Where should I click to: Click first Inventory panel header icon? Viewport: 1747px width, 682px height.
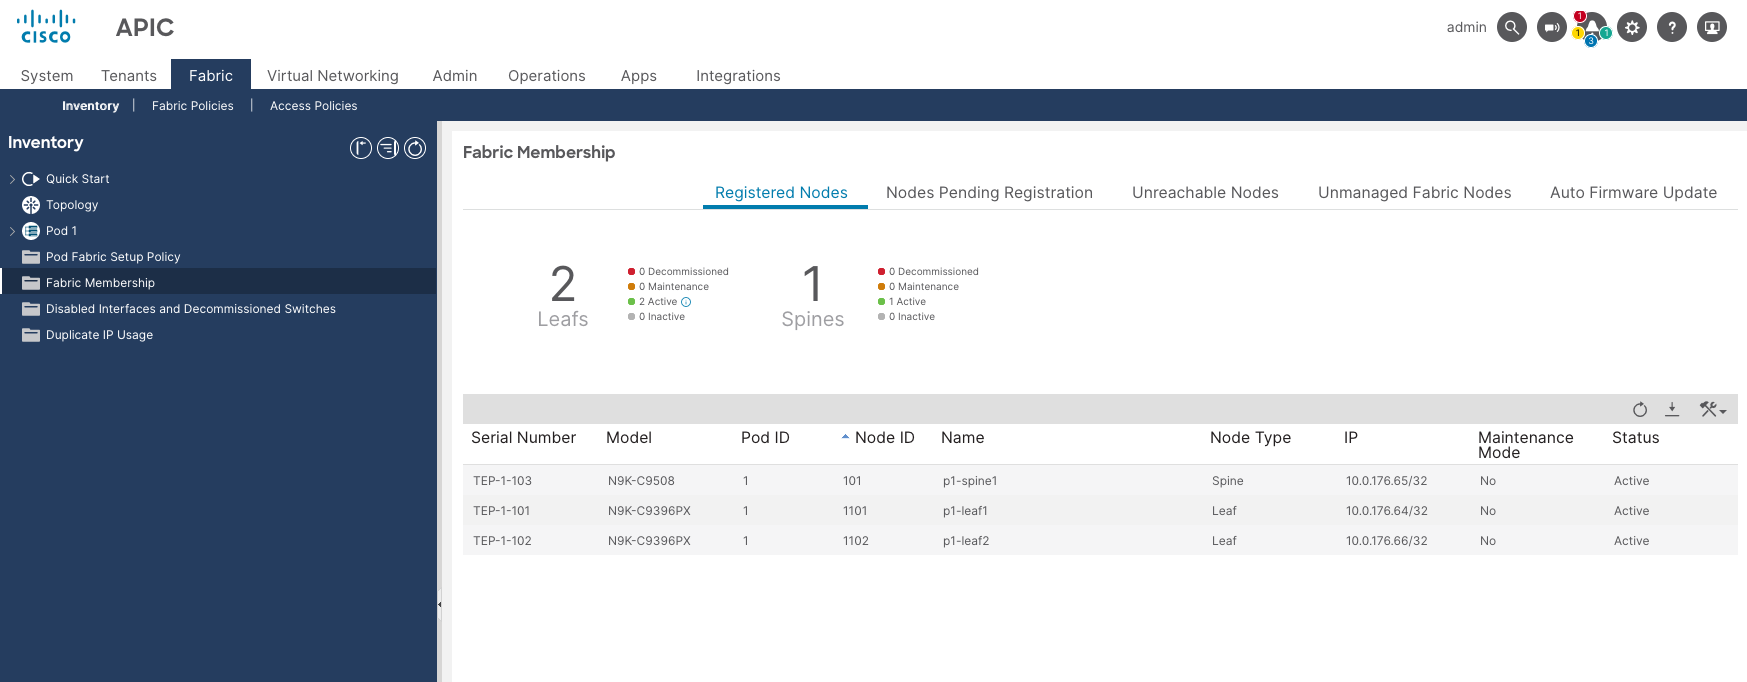(361, 148)
